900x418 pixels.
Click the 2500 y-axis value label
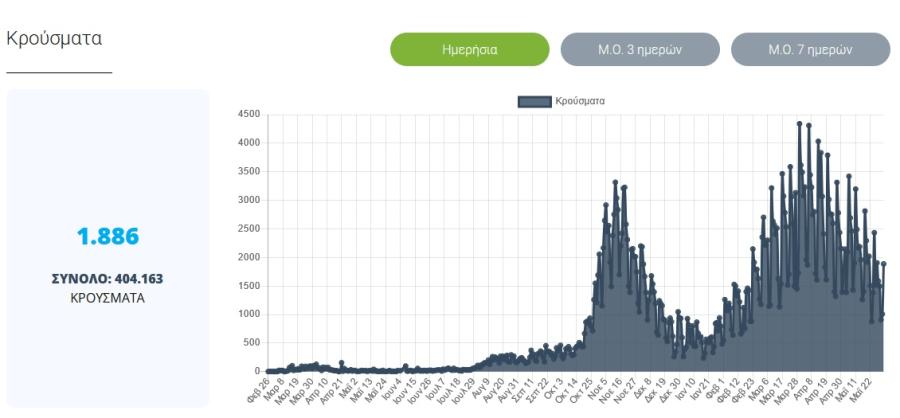point(249,229)
